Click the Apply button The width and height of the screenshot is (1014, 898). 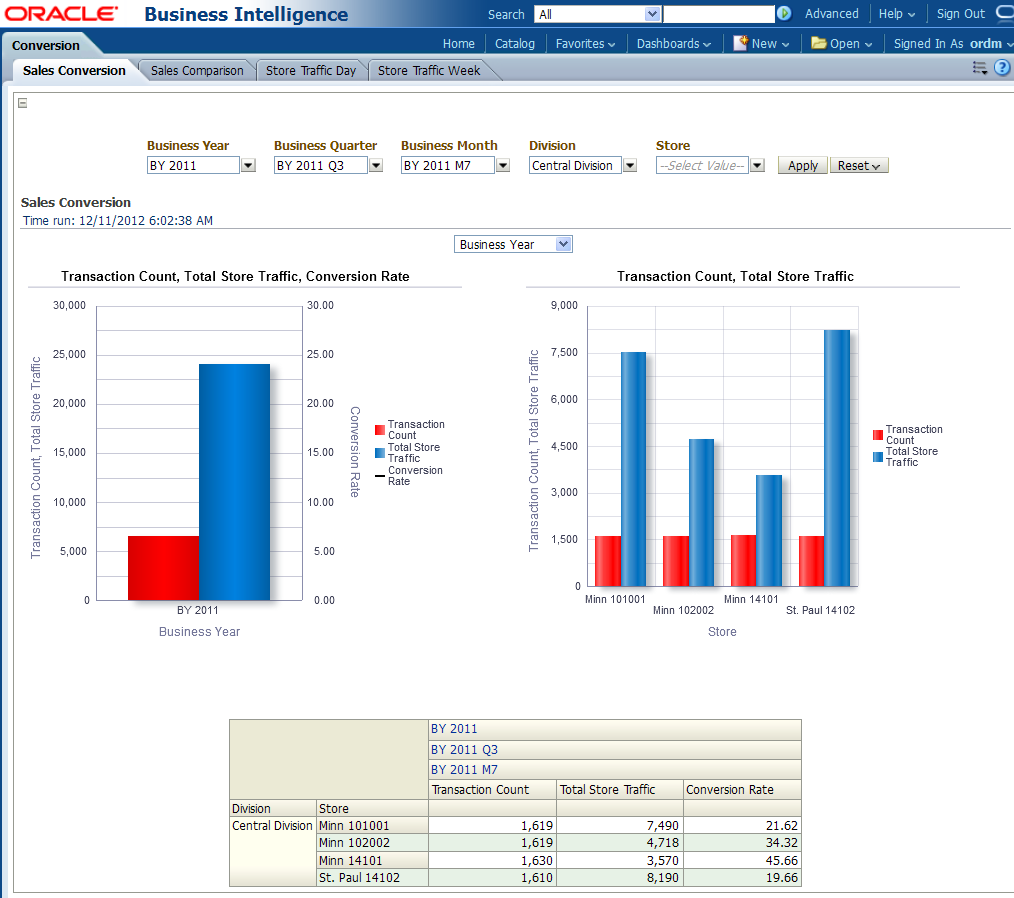coord(802,166)
